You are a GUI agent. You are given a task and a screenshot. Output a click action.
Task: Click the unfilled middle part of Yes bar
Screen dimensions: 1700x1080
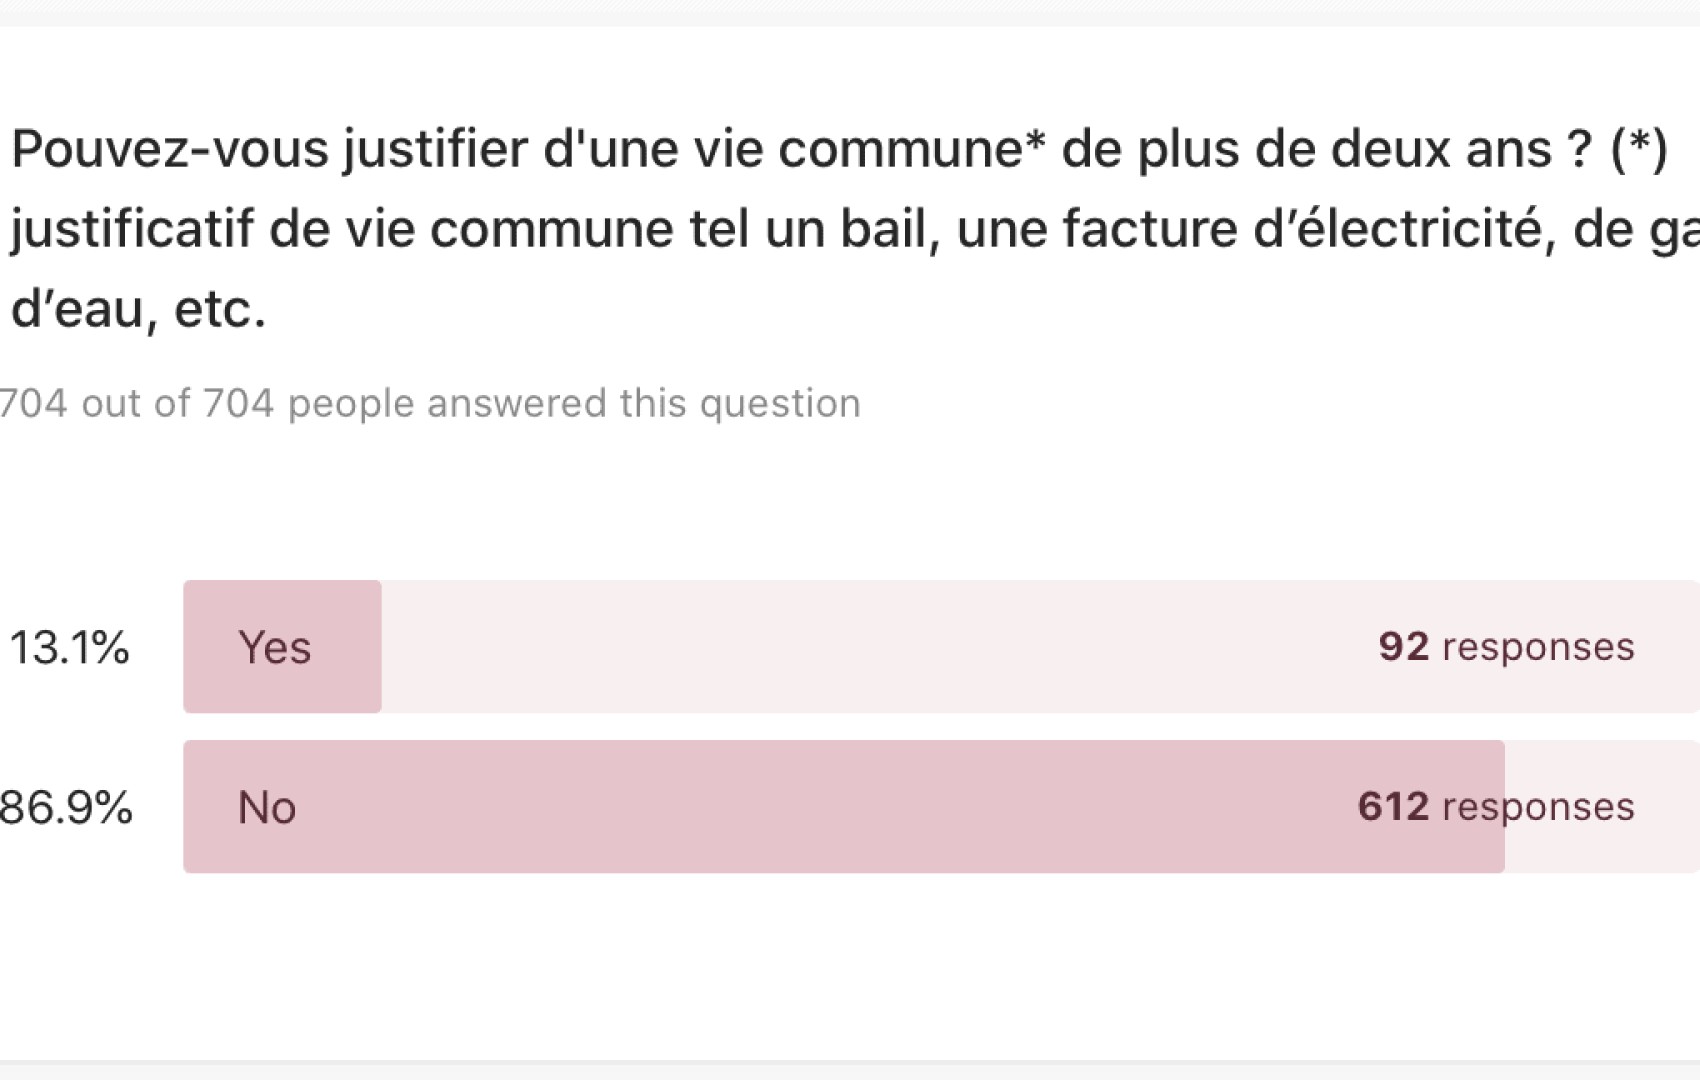click(850, 647)
